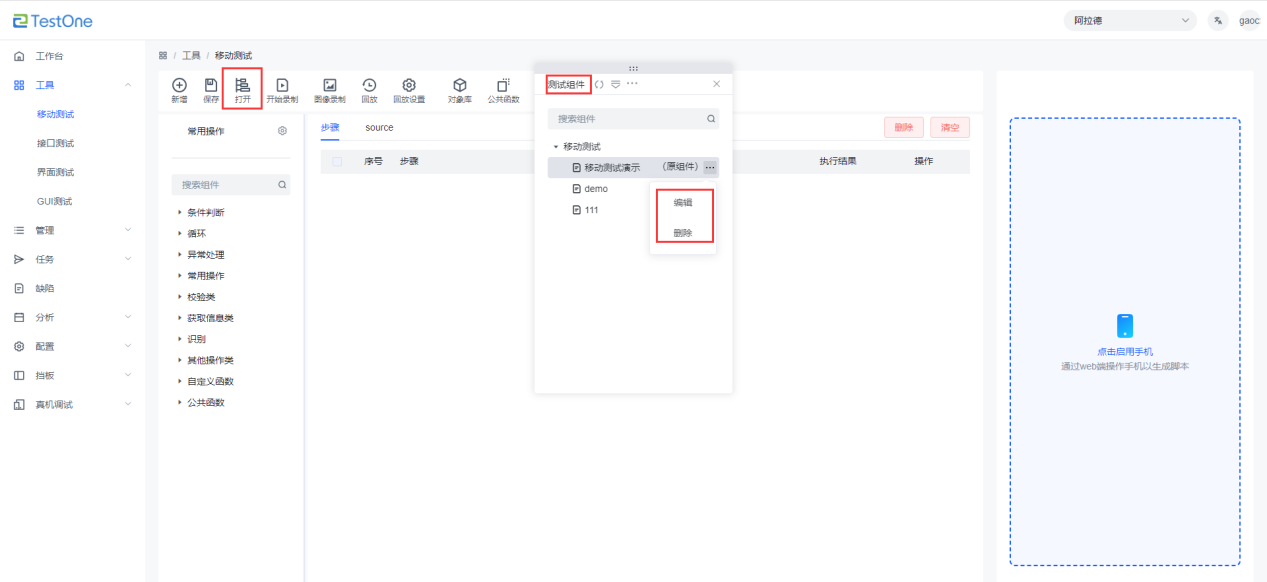The image size is (1267, 582).
Task: Open the 对象库 object library icon
Action: click(460, 87)
